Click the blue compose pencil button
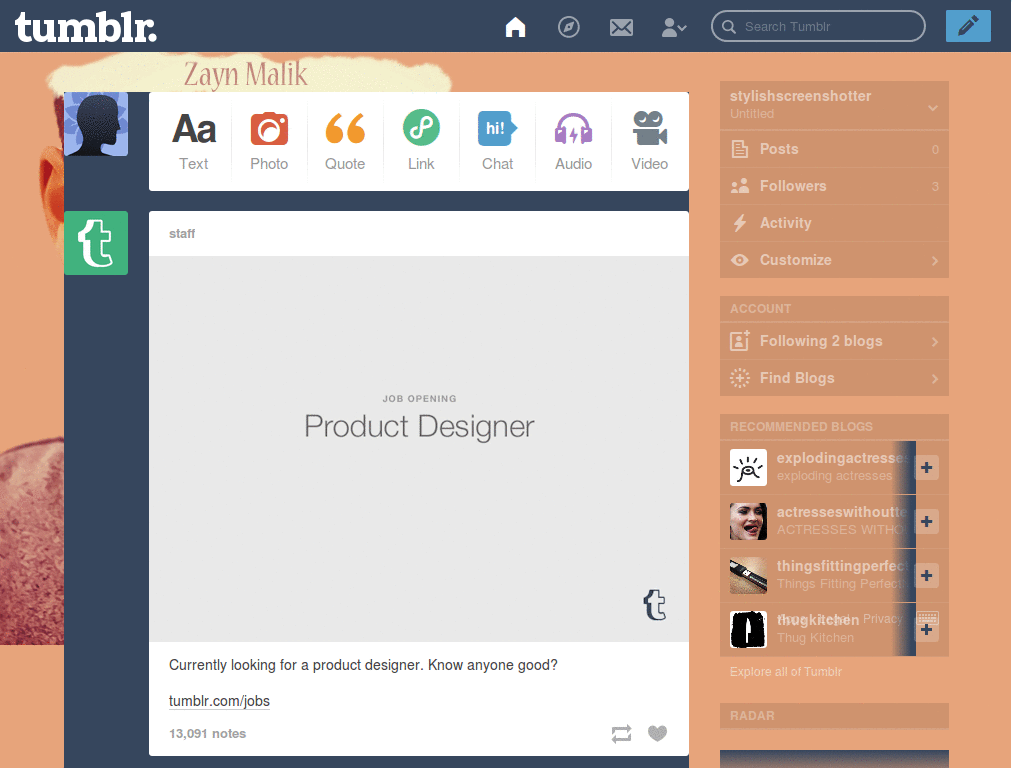The height and width of the screenshot is (768, 1024). click(968, 26)
